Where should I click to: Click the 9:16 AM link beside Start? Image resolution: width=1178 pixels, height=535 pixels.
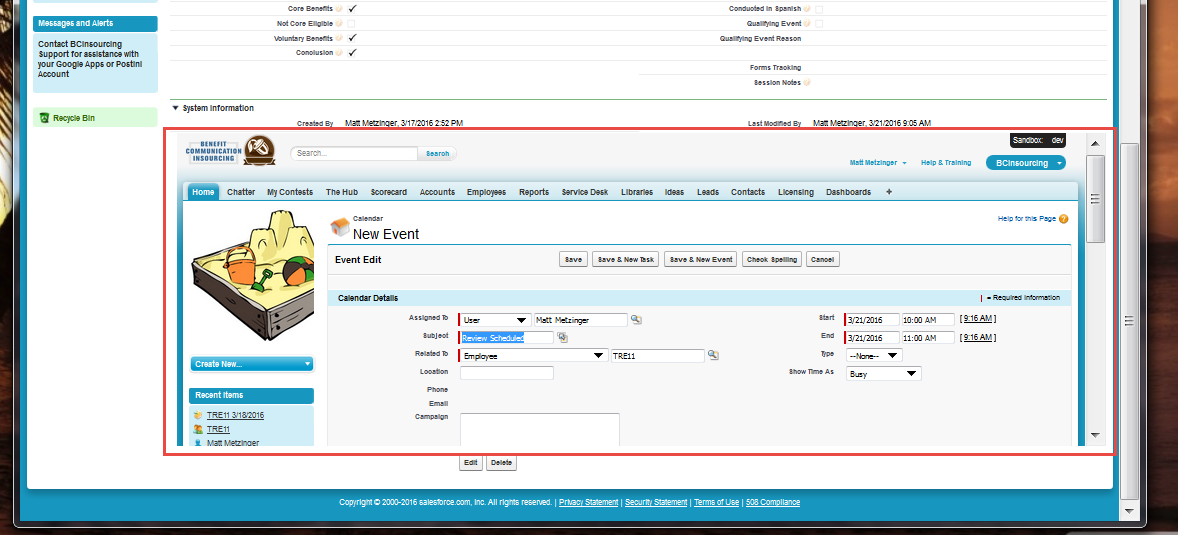(x=978, y=319)
